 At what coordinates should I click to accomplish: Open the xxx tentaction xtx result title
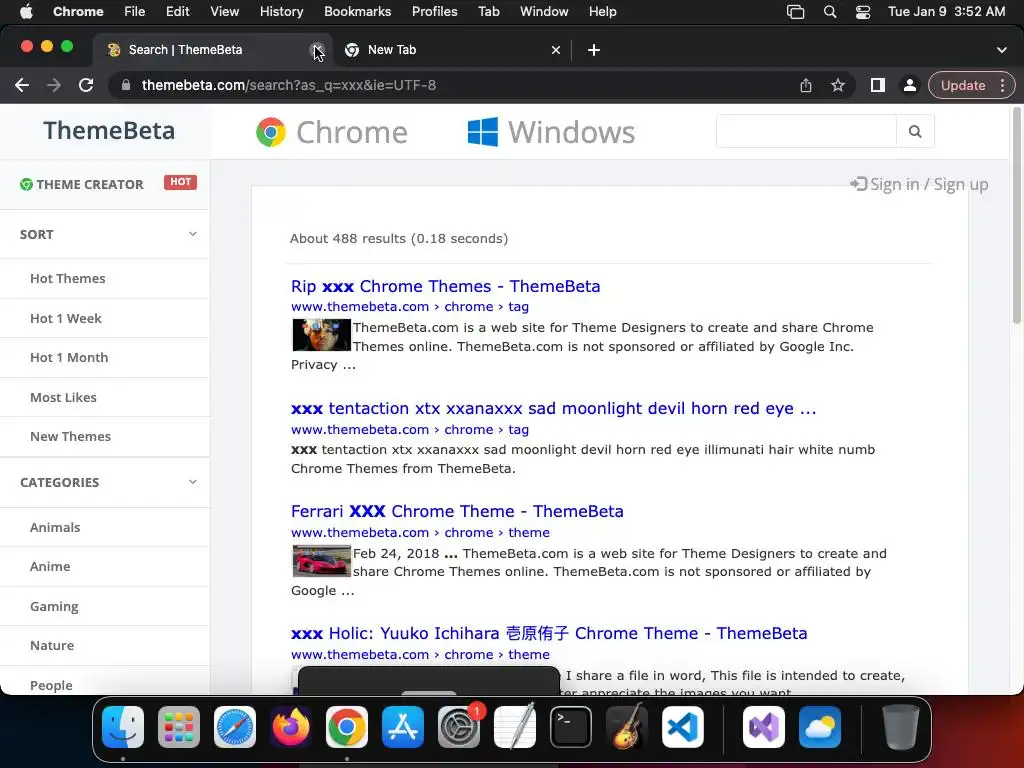coord(554,409)
